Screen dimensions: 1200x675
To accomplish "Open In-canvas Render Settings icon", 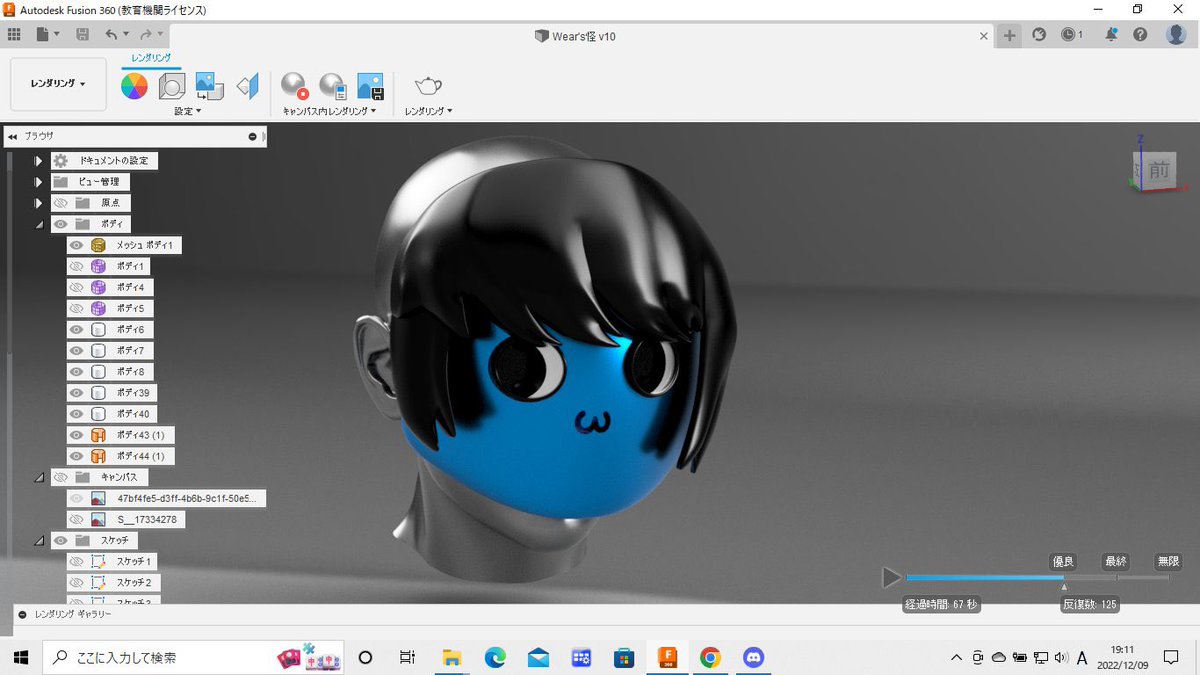I will click(x=332, y=86).
